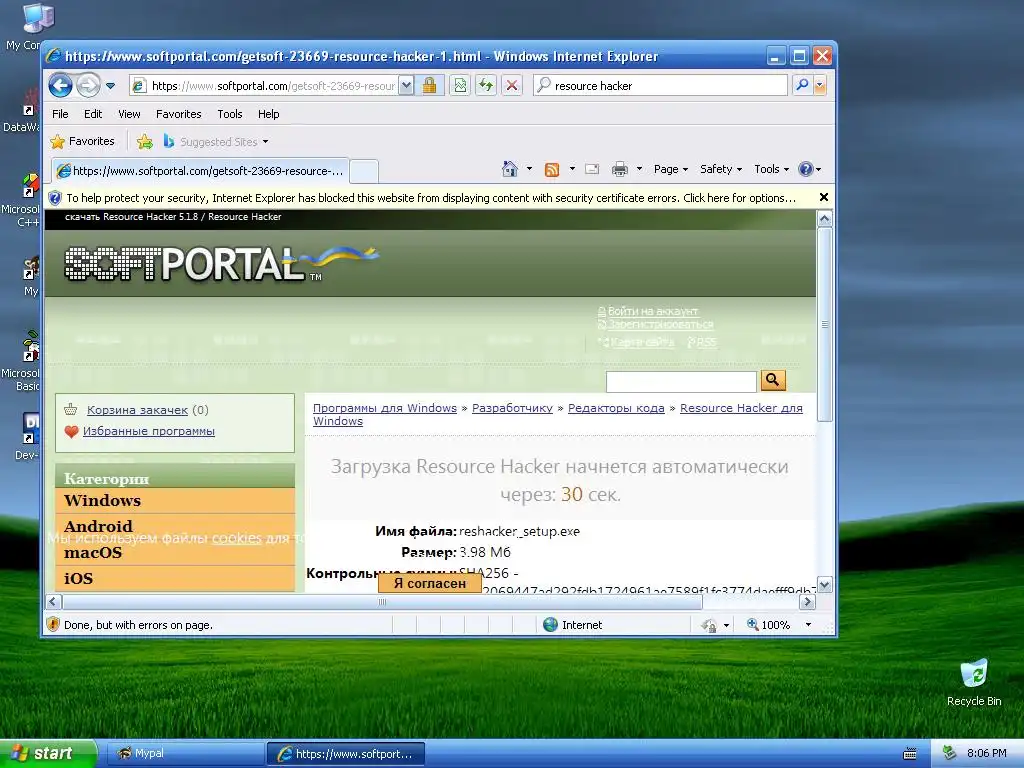Open Suggested Sites dropdown

pos(216,141)
